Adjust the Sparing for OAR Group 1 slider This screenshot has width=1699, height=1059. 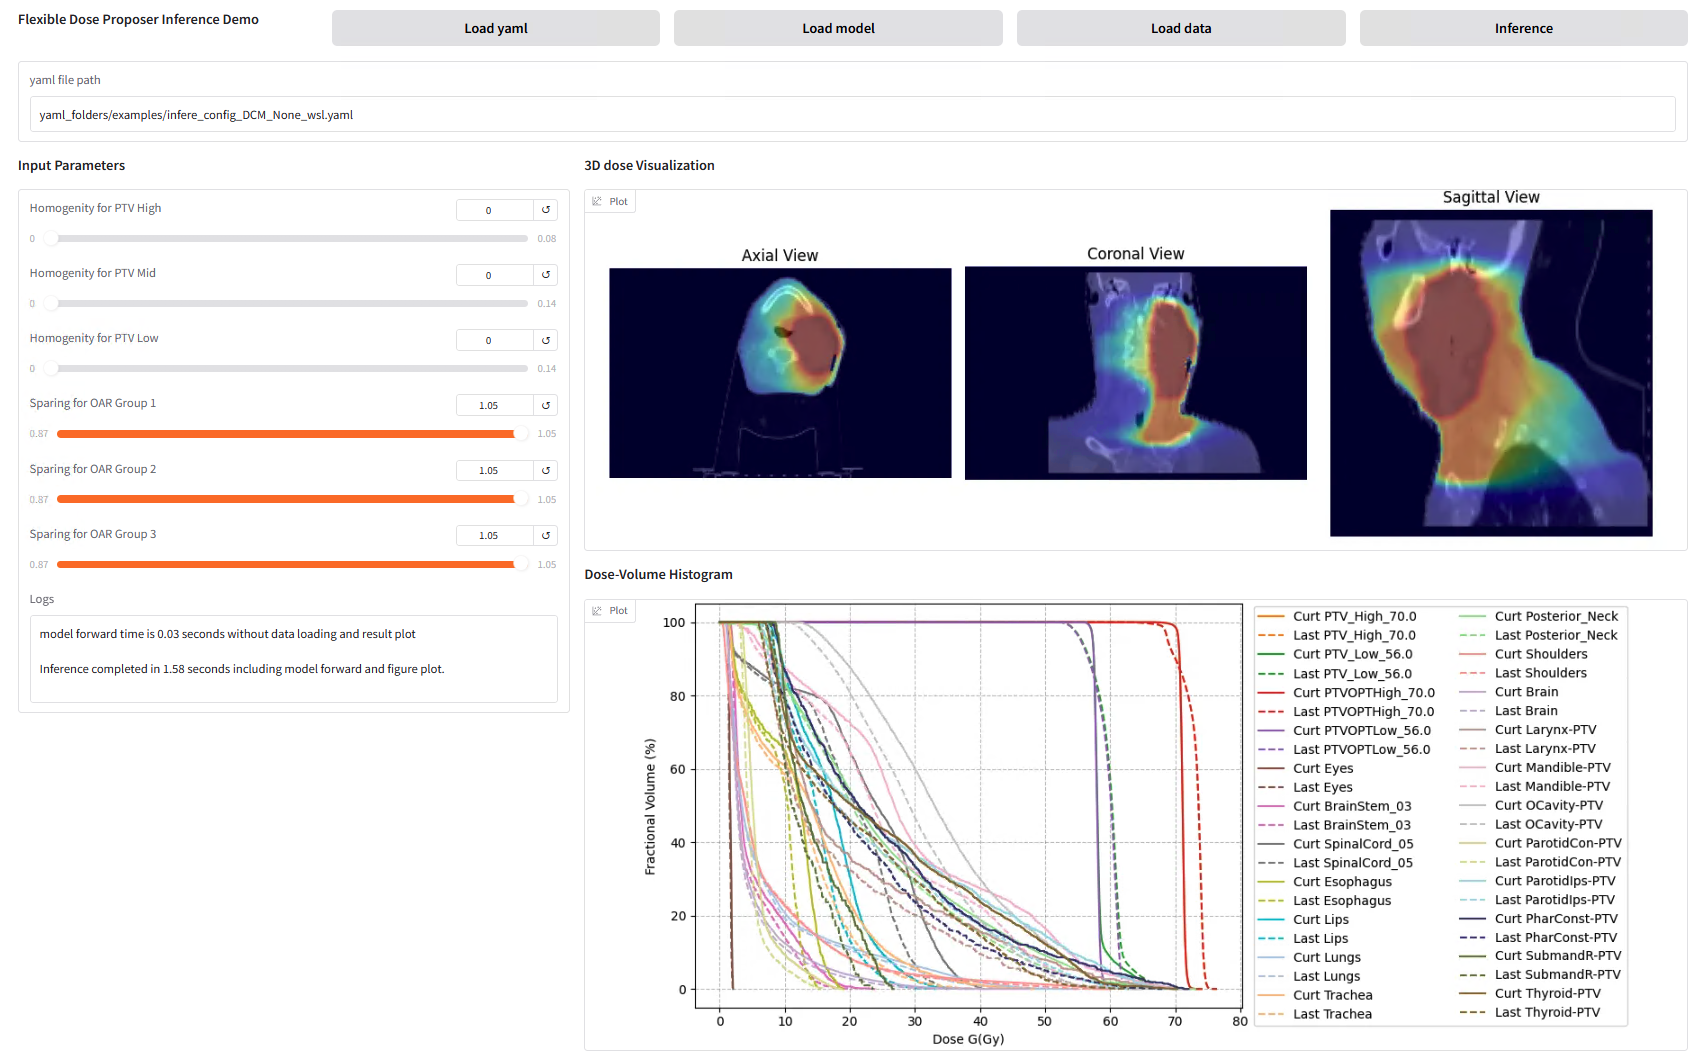290,434
